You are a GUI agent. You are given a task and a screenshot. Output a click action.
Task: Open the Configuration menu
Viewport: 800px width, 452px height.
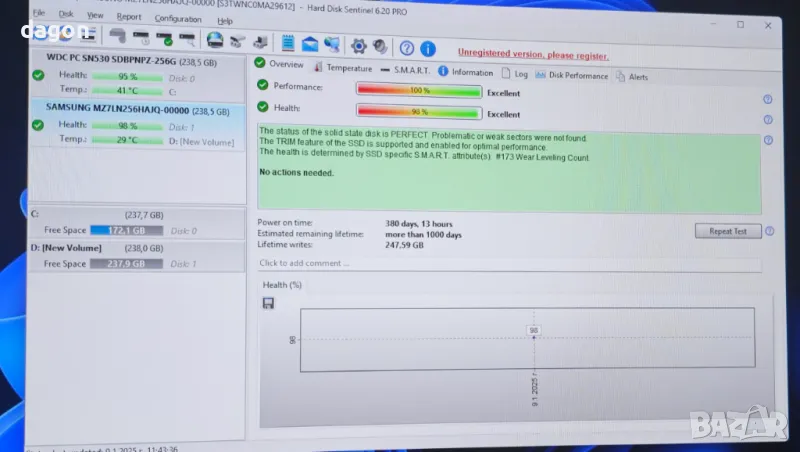(177, 18)
